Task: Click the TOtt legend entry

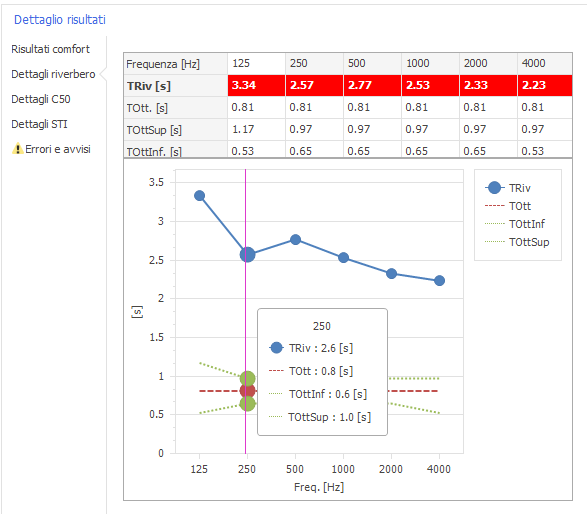Action: point(508,206)
